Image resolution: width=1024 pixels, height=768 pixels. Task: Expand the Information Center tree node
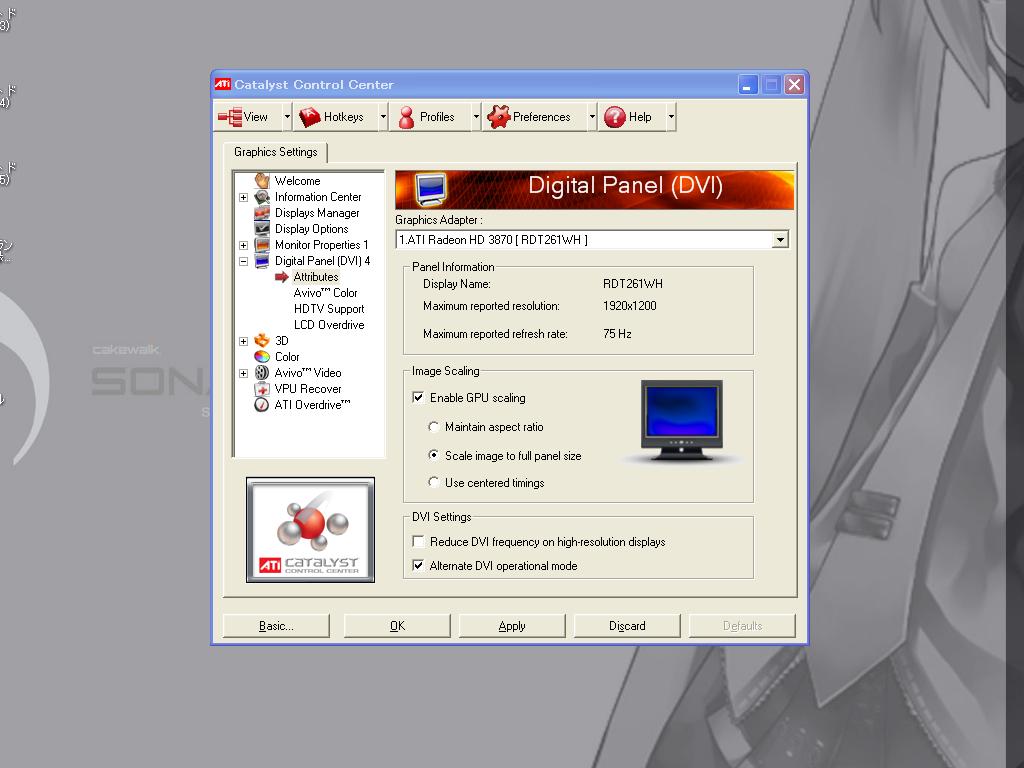click(x=244, y=197)
